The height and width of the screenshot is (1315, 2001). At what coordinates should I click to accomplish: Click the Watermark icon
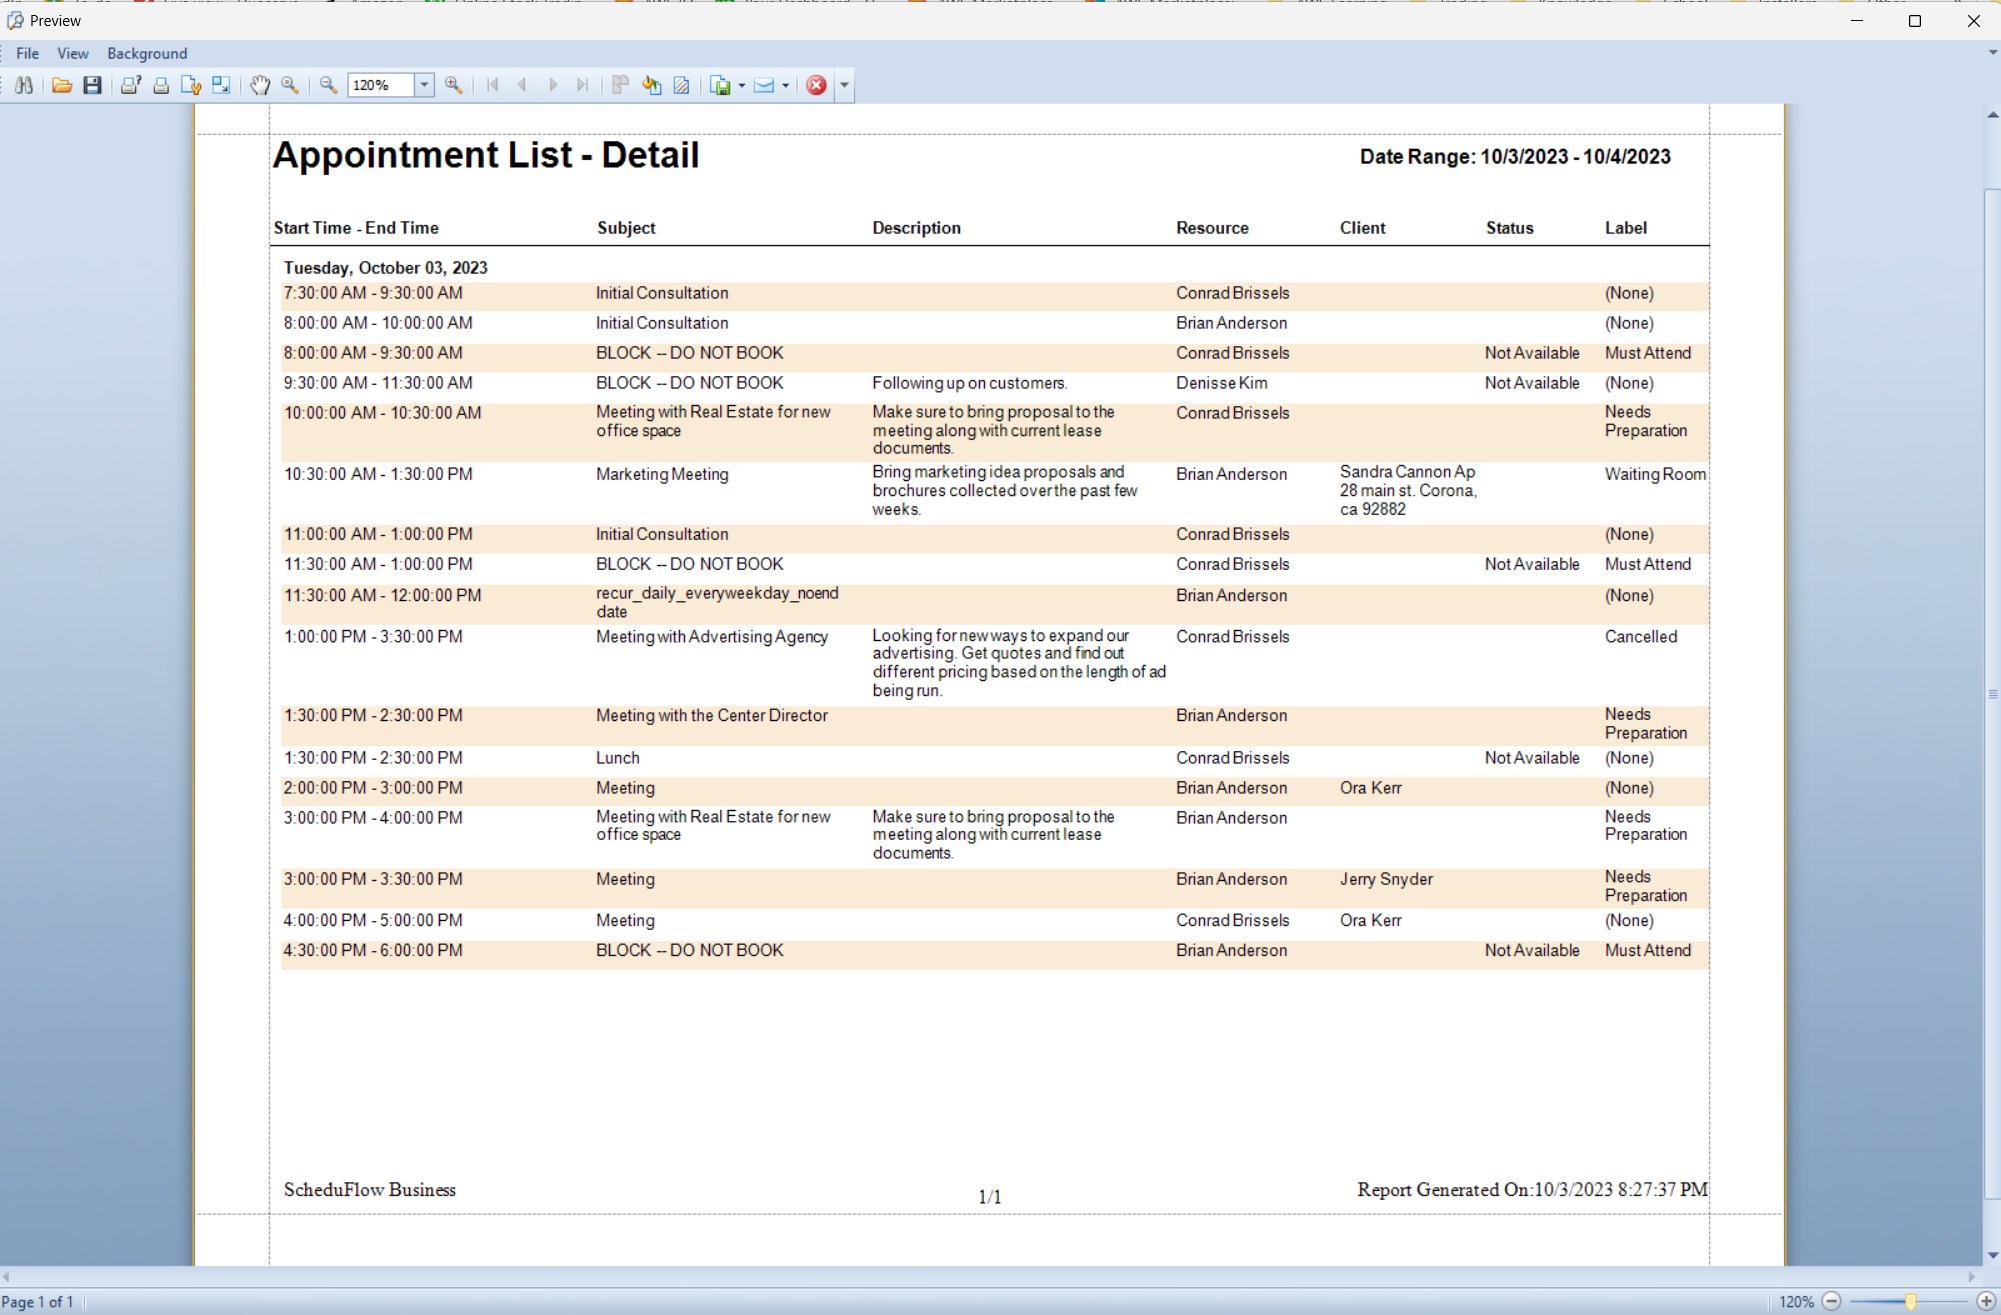(x=682, y=85)
